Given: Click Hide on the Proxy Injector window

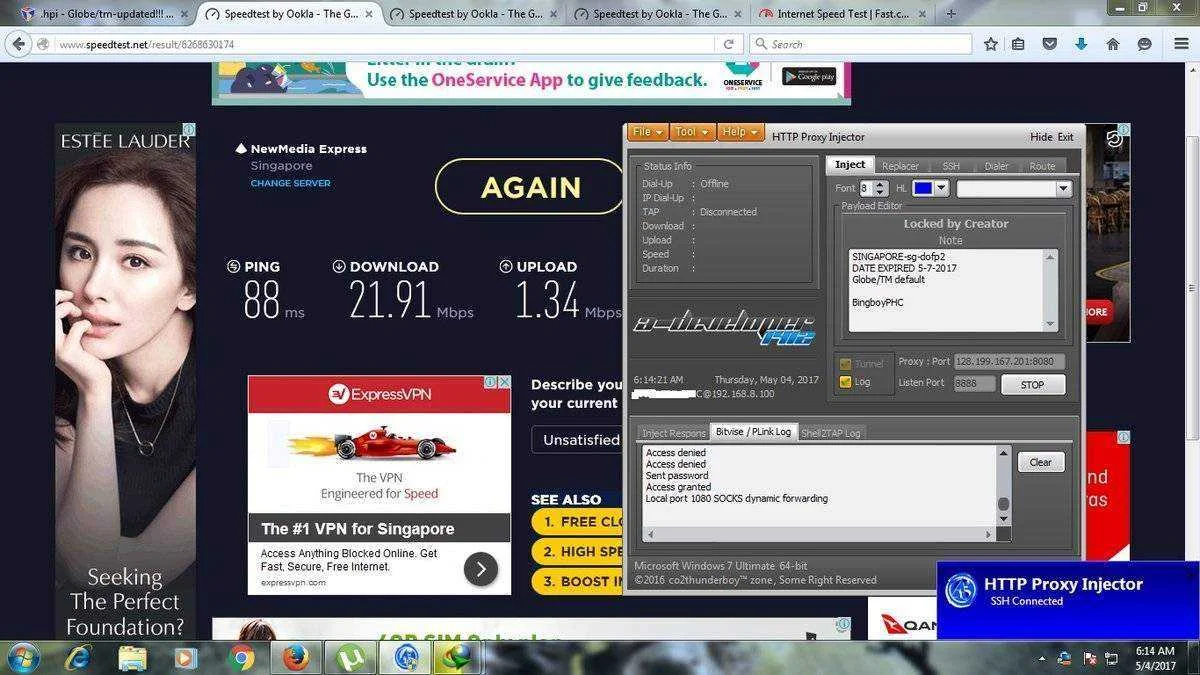Looking at the screenshot, I should point(1041,137).
